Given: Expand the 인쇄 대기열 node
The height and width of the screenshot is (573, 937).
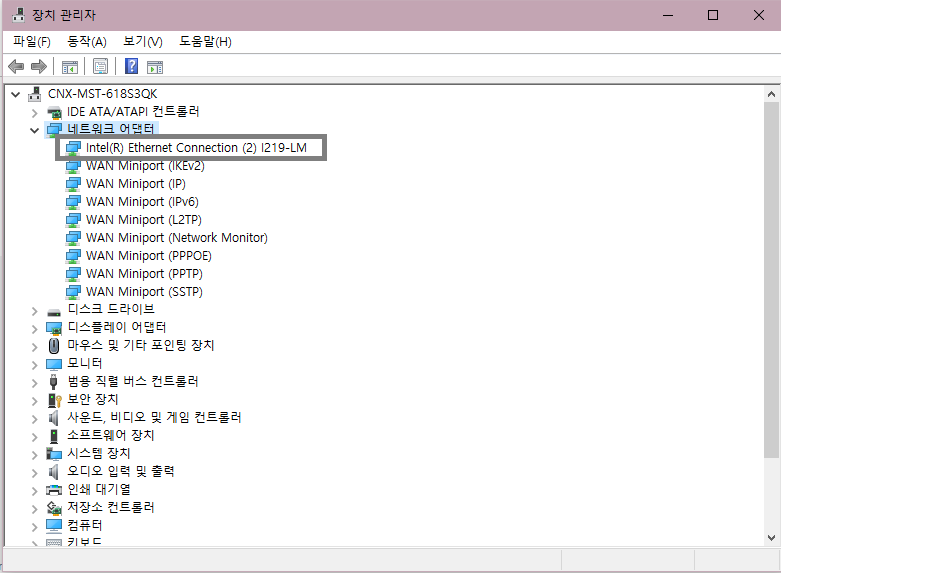Looking at the screenshot, I should pyautogui.click(x=34, y=491).
